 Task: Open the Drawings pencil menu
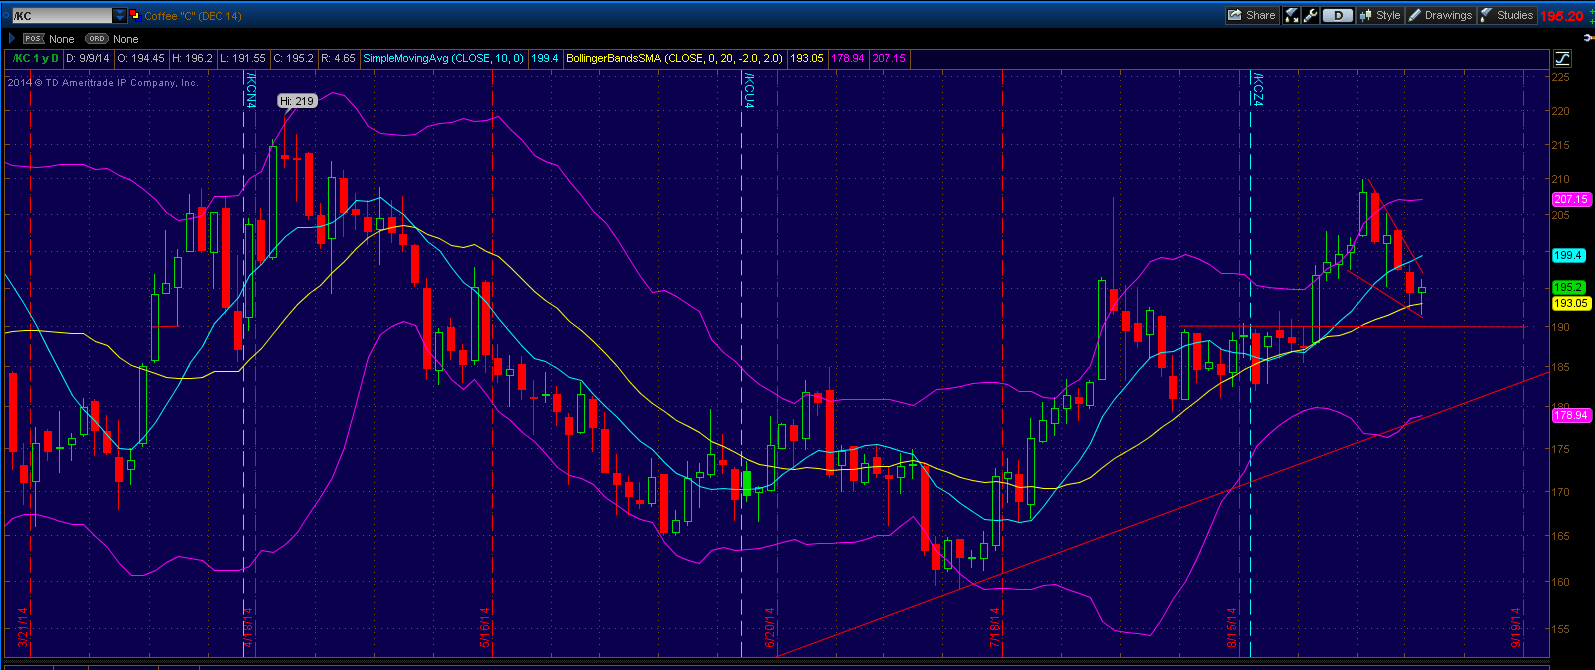[x=1440, y=15]
